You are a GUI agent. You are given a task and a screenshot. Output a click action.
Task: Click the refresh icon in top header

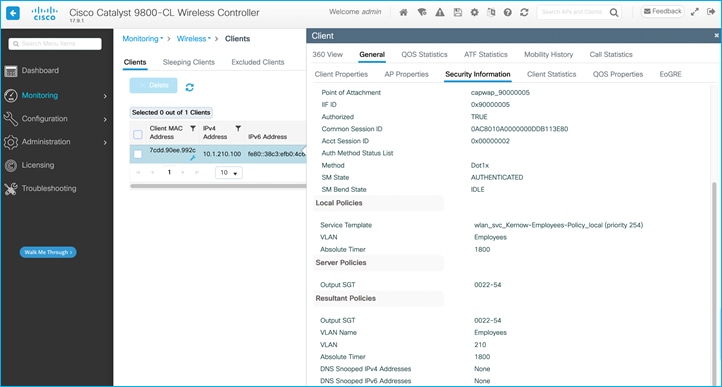[x=524, y=12]
